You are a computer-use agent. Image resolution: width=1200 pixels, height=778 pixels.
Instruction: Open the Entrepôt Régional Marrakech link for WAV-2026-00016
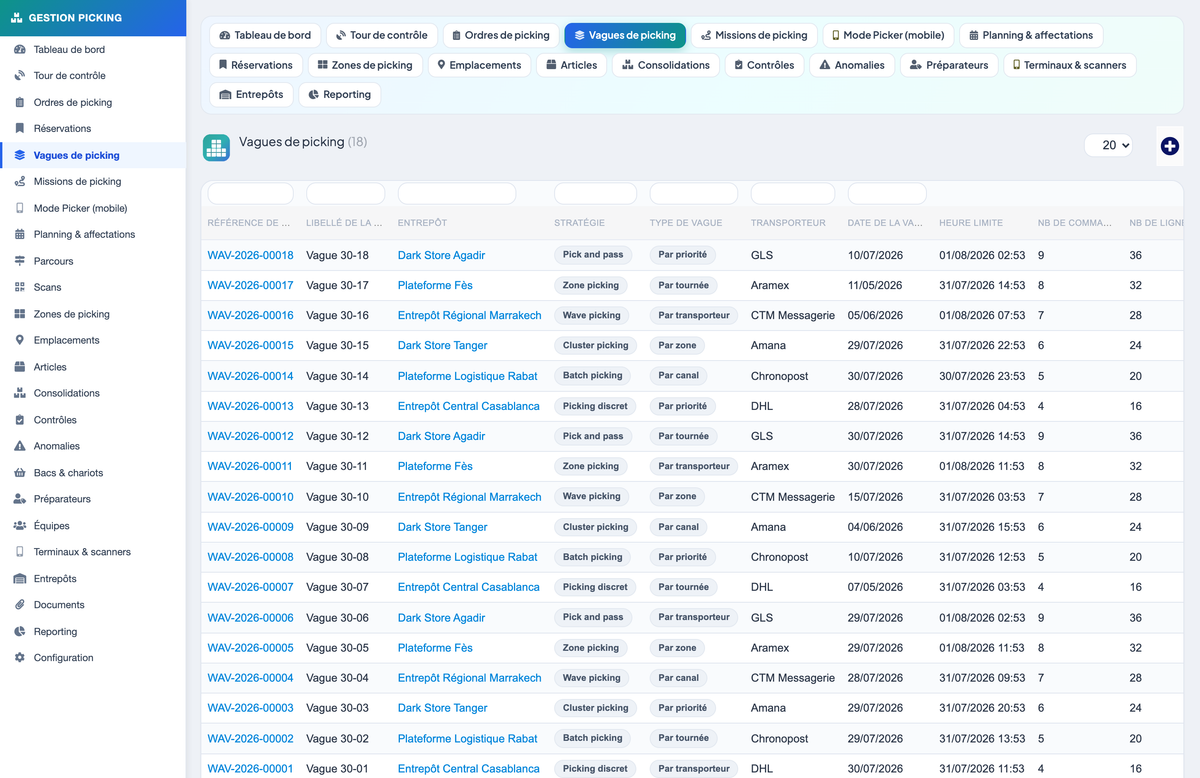[x=469, y=316]
